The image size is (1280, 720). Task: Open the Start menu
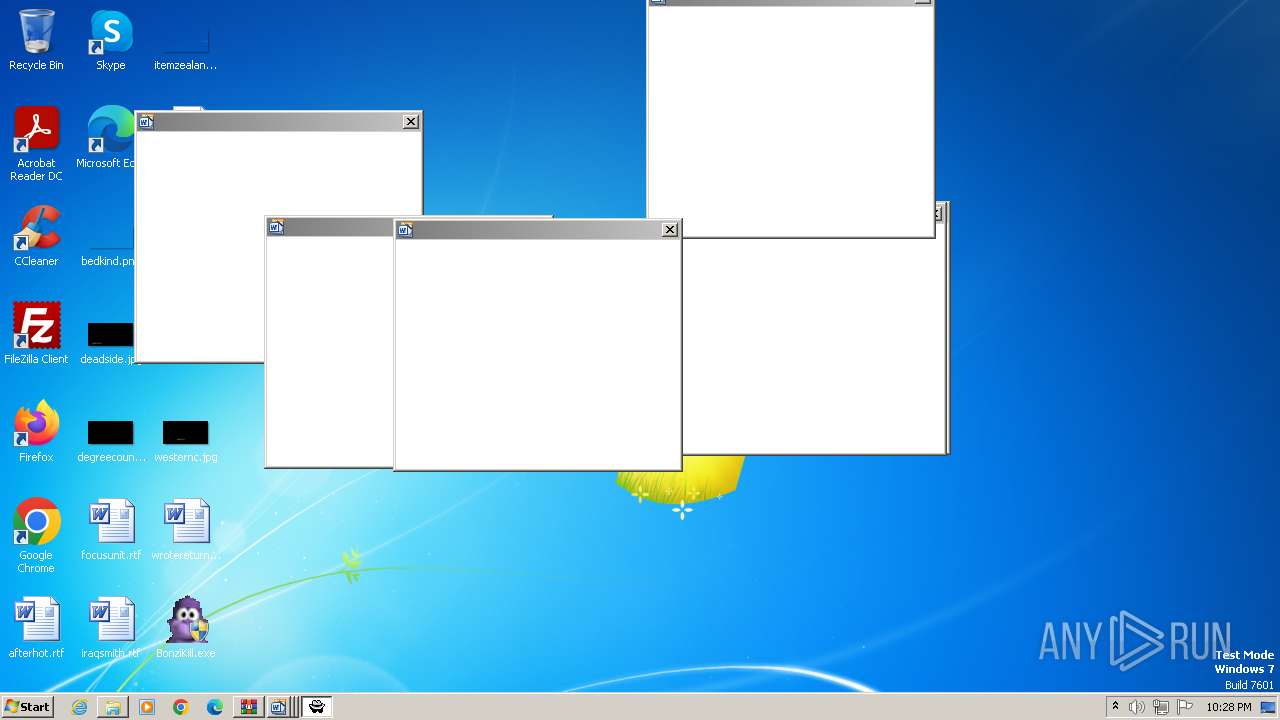(27, 706)
